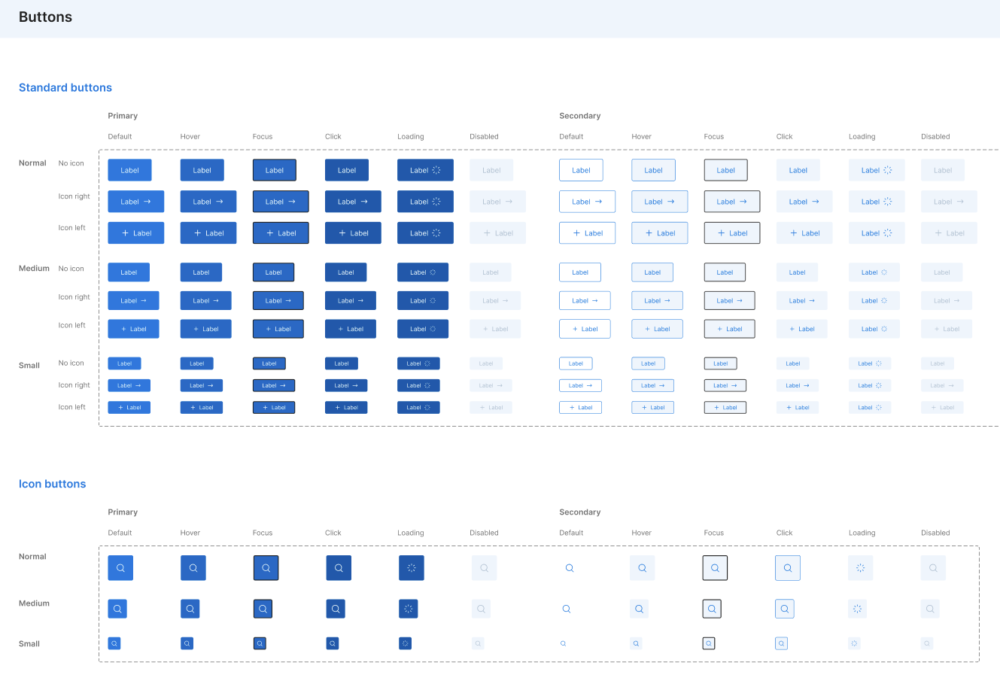Click the 'Standard buttons' section heading
The image size is (1000, 699).
[65, 87]
